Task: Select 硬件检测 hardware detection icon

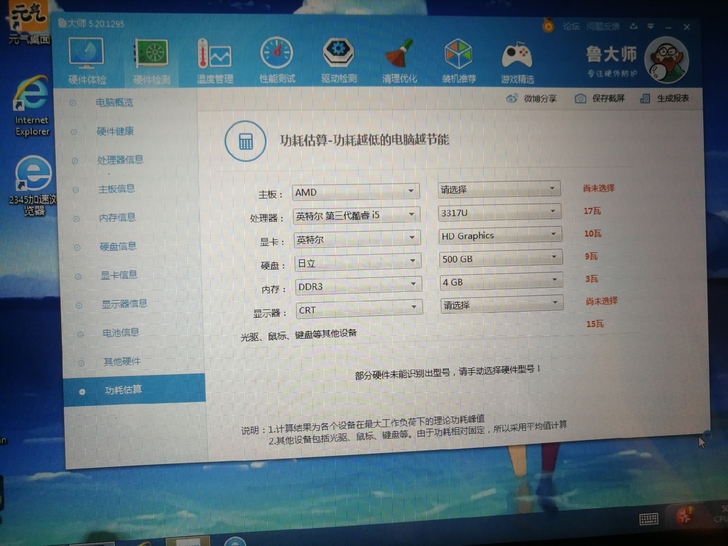Action: (151, 61)
